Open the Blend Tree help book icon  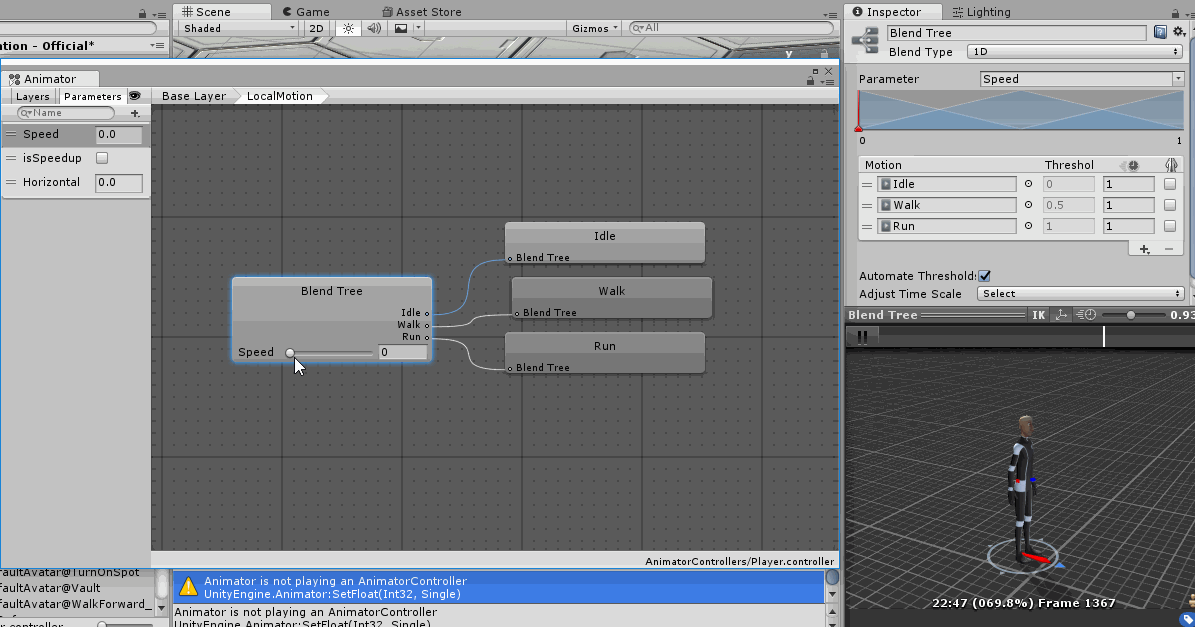click(1160, 33)
